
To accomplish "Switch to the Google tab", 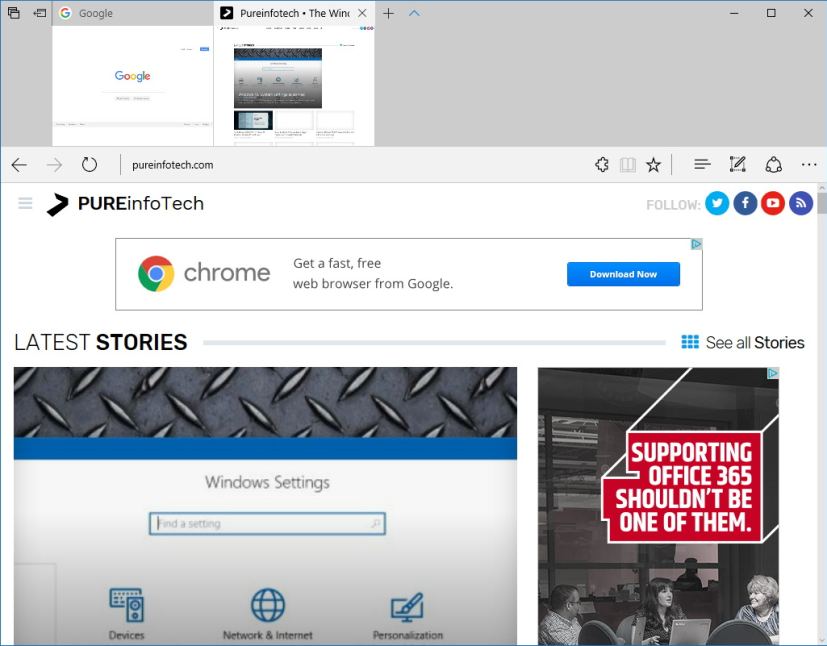I will (x=130, y=13).
